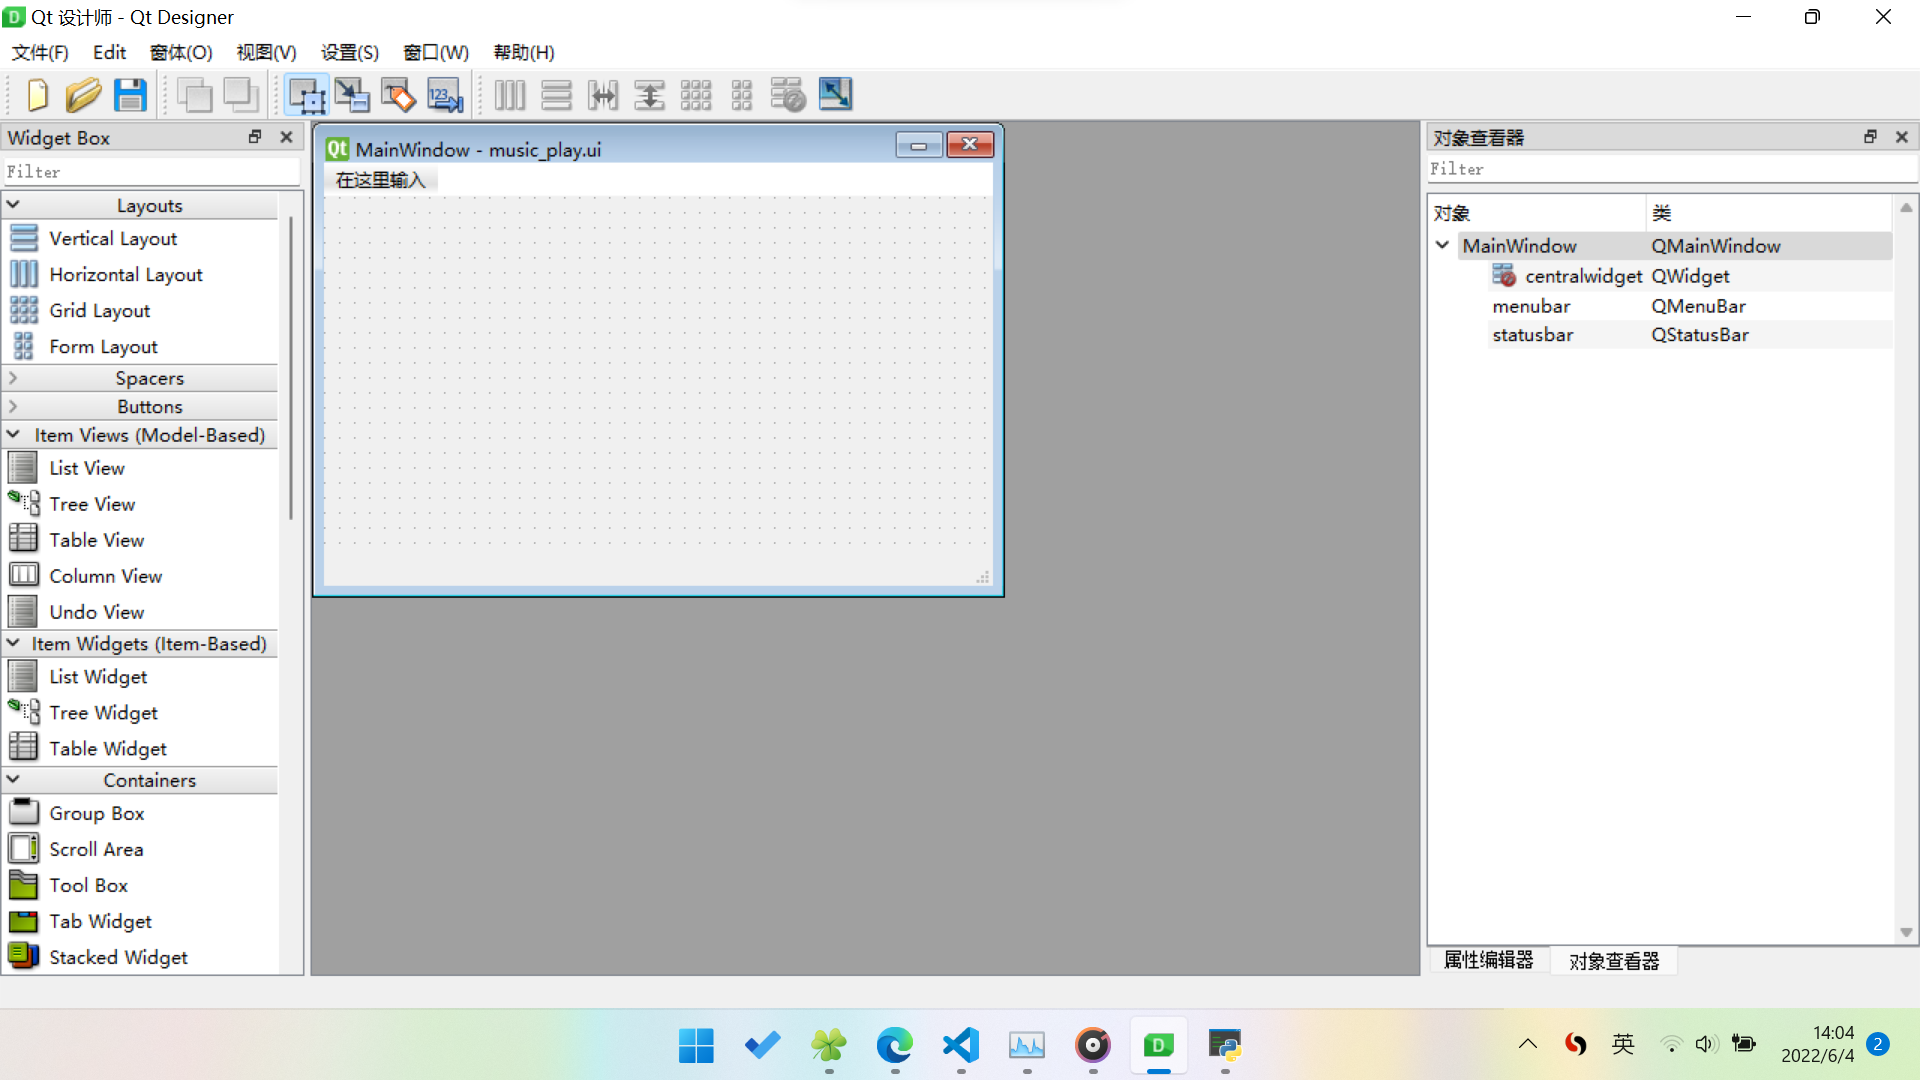Viewport: 1920px width, 1080px height.
Task: Click the Adjust Size toolbar icon
Action: (835, 95)
